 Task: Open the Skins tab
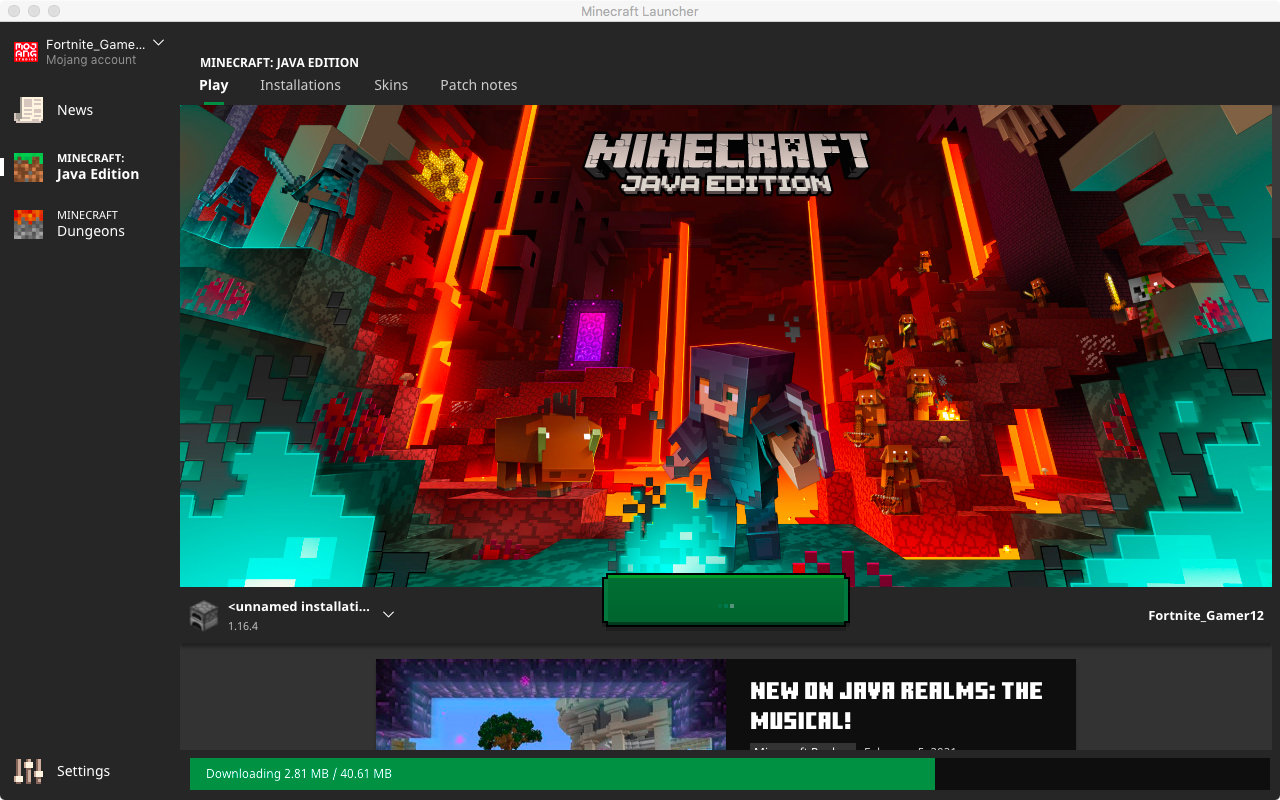391,85
